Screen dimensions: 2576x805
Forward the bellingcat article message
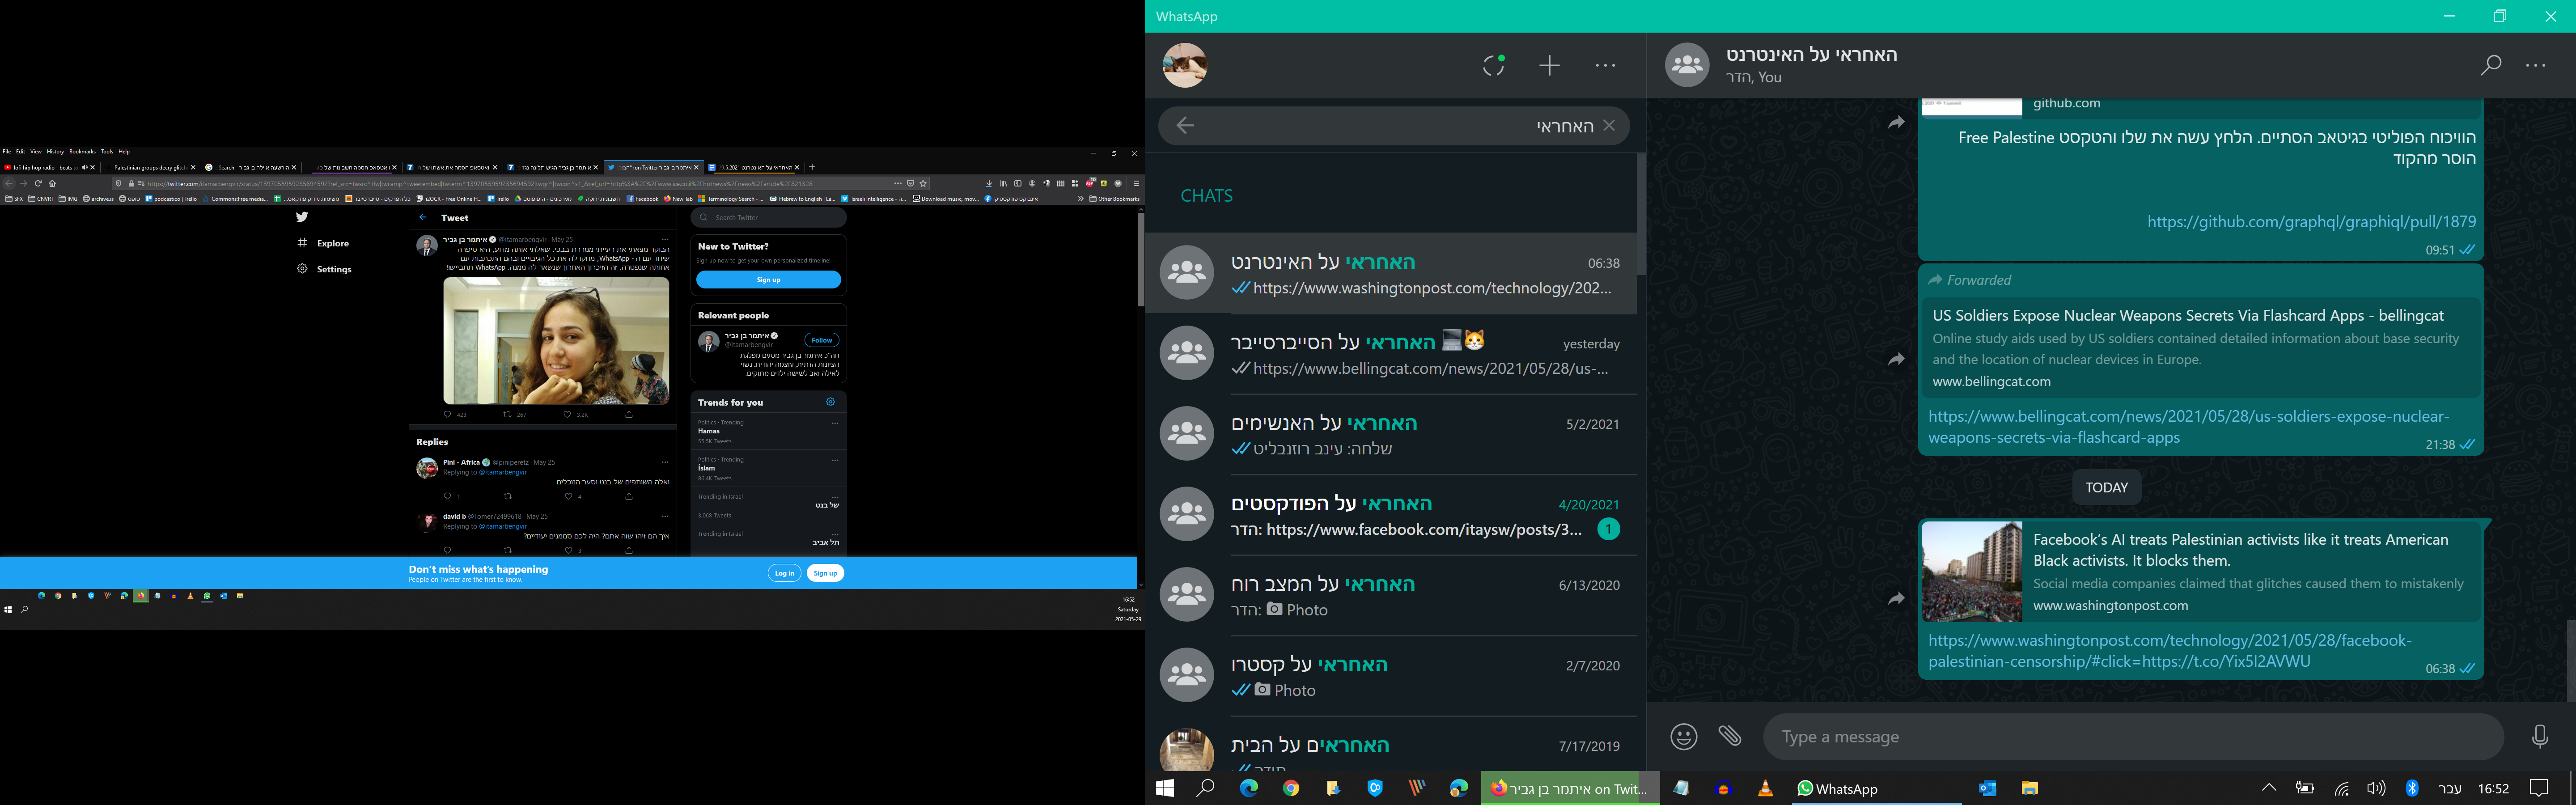point(1896,359)
